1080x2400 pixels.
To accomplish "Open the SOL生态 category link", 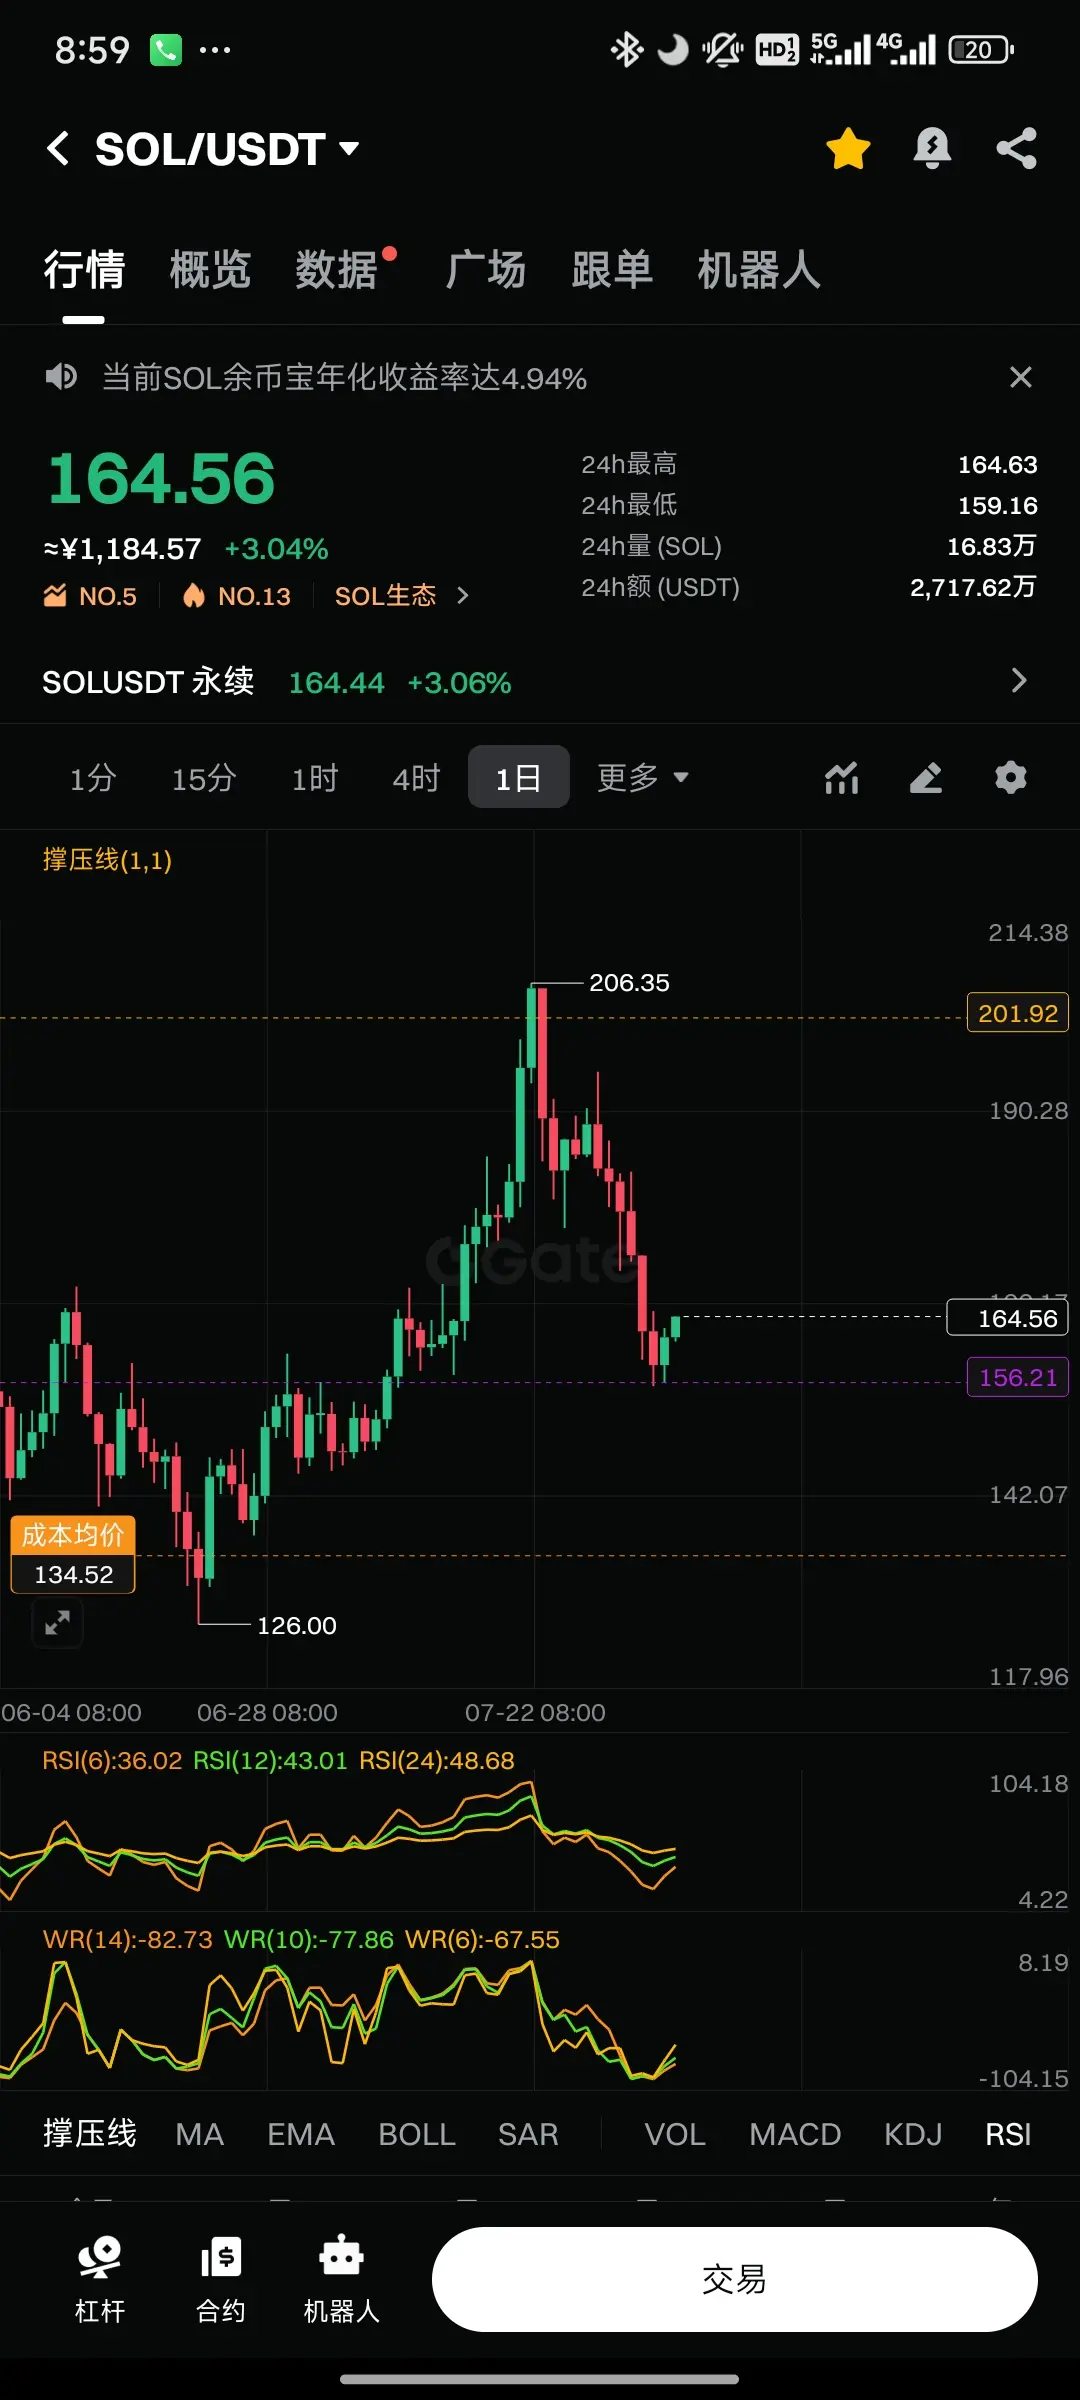I will point(386,596).
